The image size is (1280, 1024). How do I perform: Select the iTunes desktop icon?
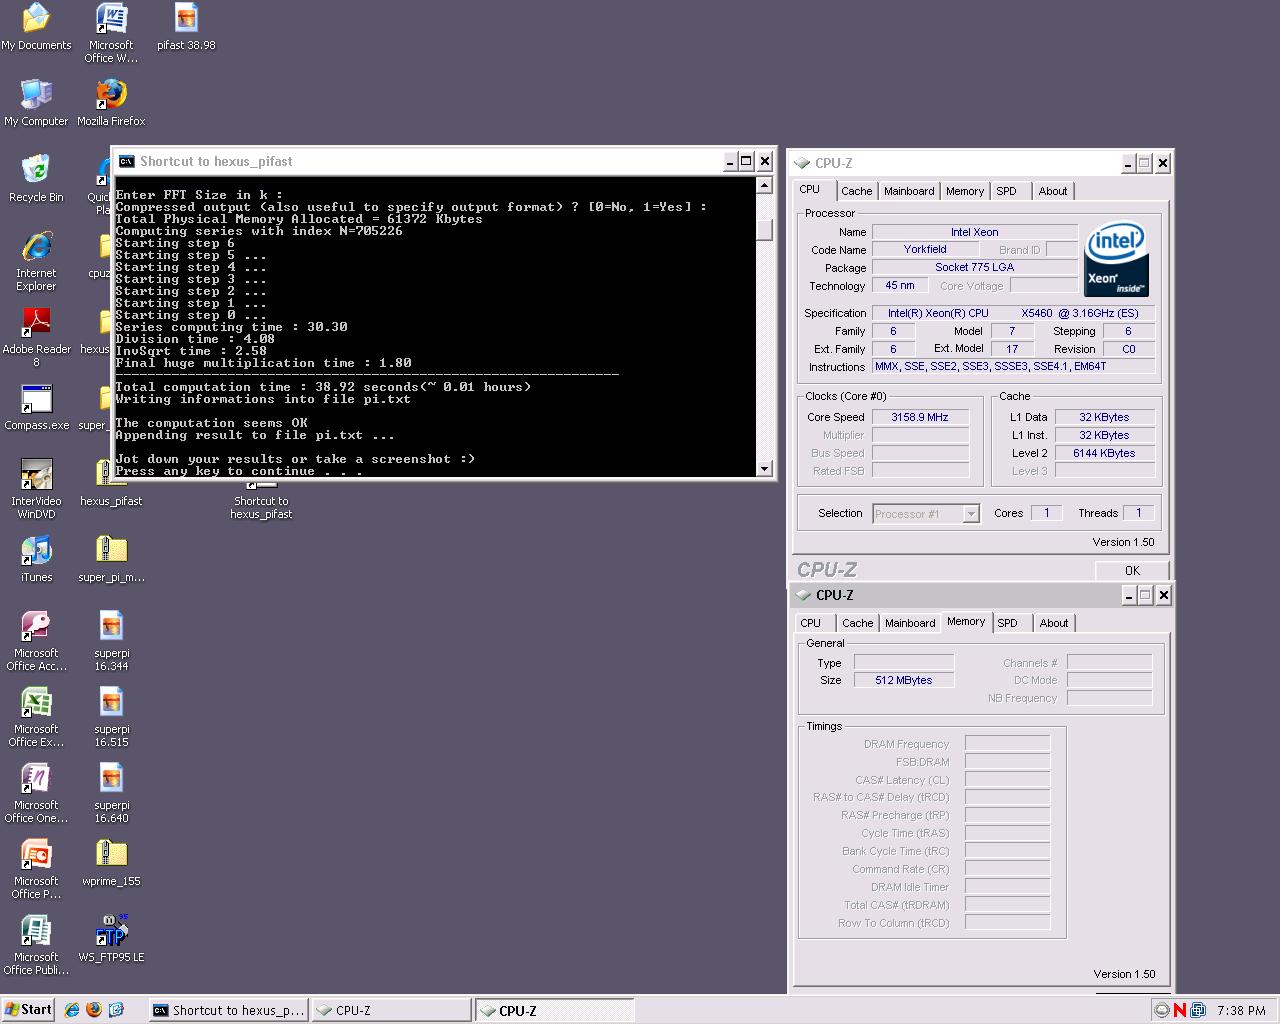click(x=36, y=559)
